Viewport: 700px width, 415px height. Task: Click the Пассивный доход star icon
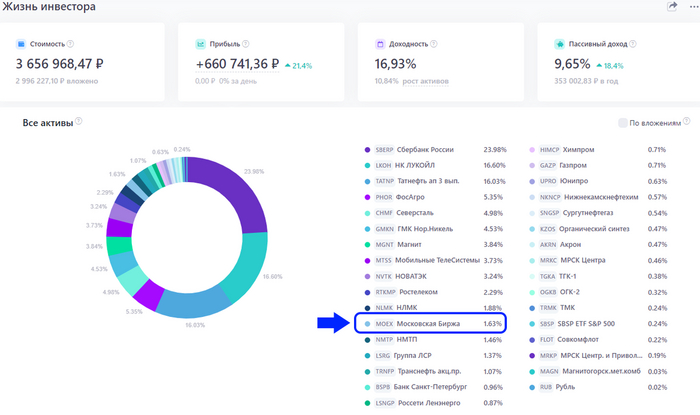[x=560, y=44]
